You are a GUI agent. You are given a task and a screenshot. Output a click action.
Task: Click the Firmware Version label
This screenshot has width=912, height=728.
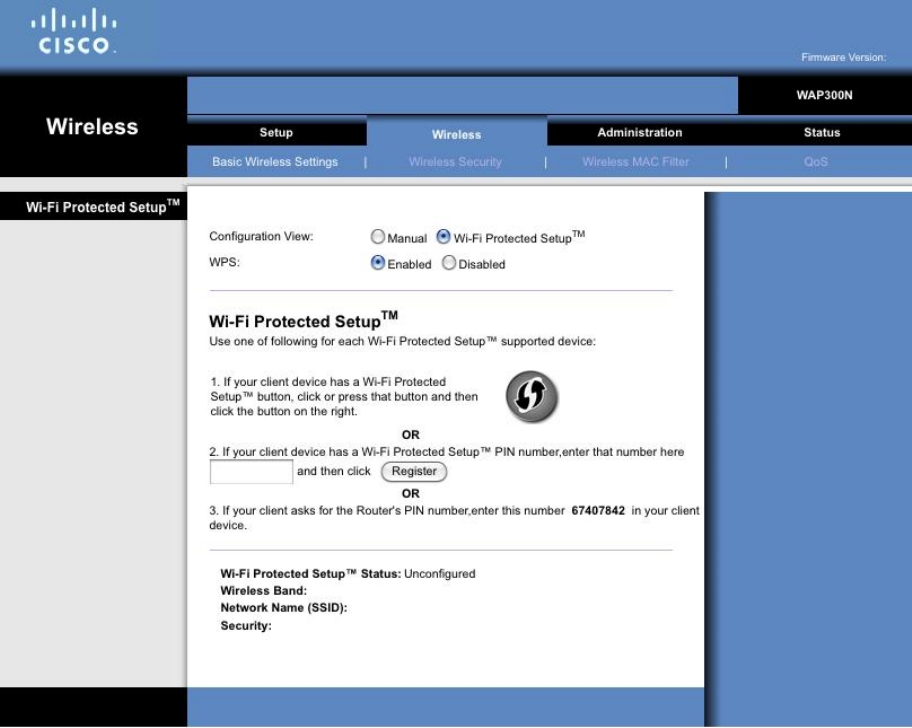point(844,57)
